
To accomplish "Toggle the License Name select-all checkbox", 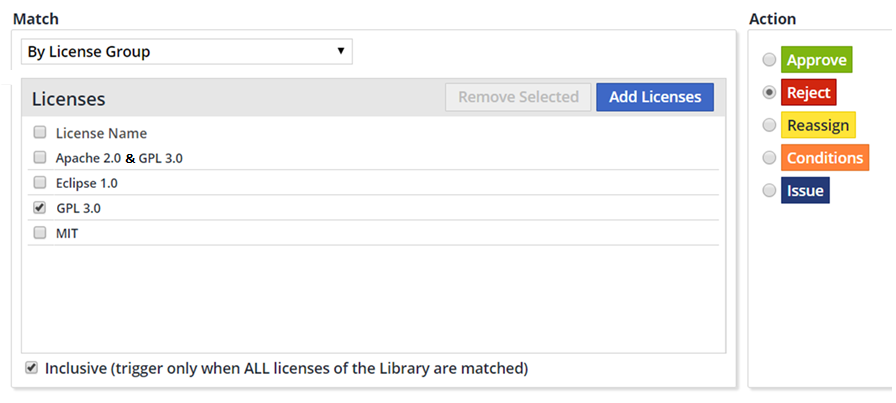I will [x=40, y=132].
